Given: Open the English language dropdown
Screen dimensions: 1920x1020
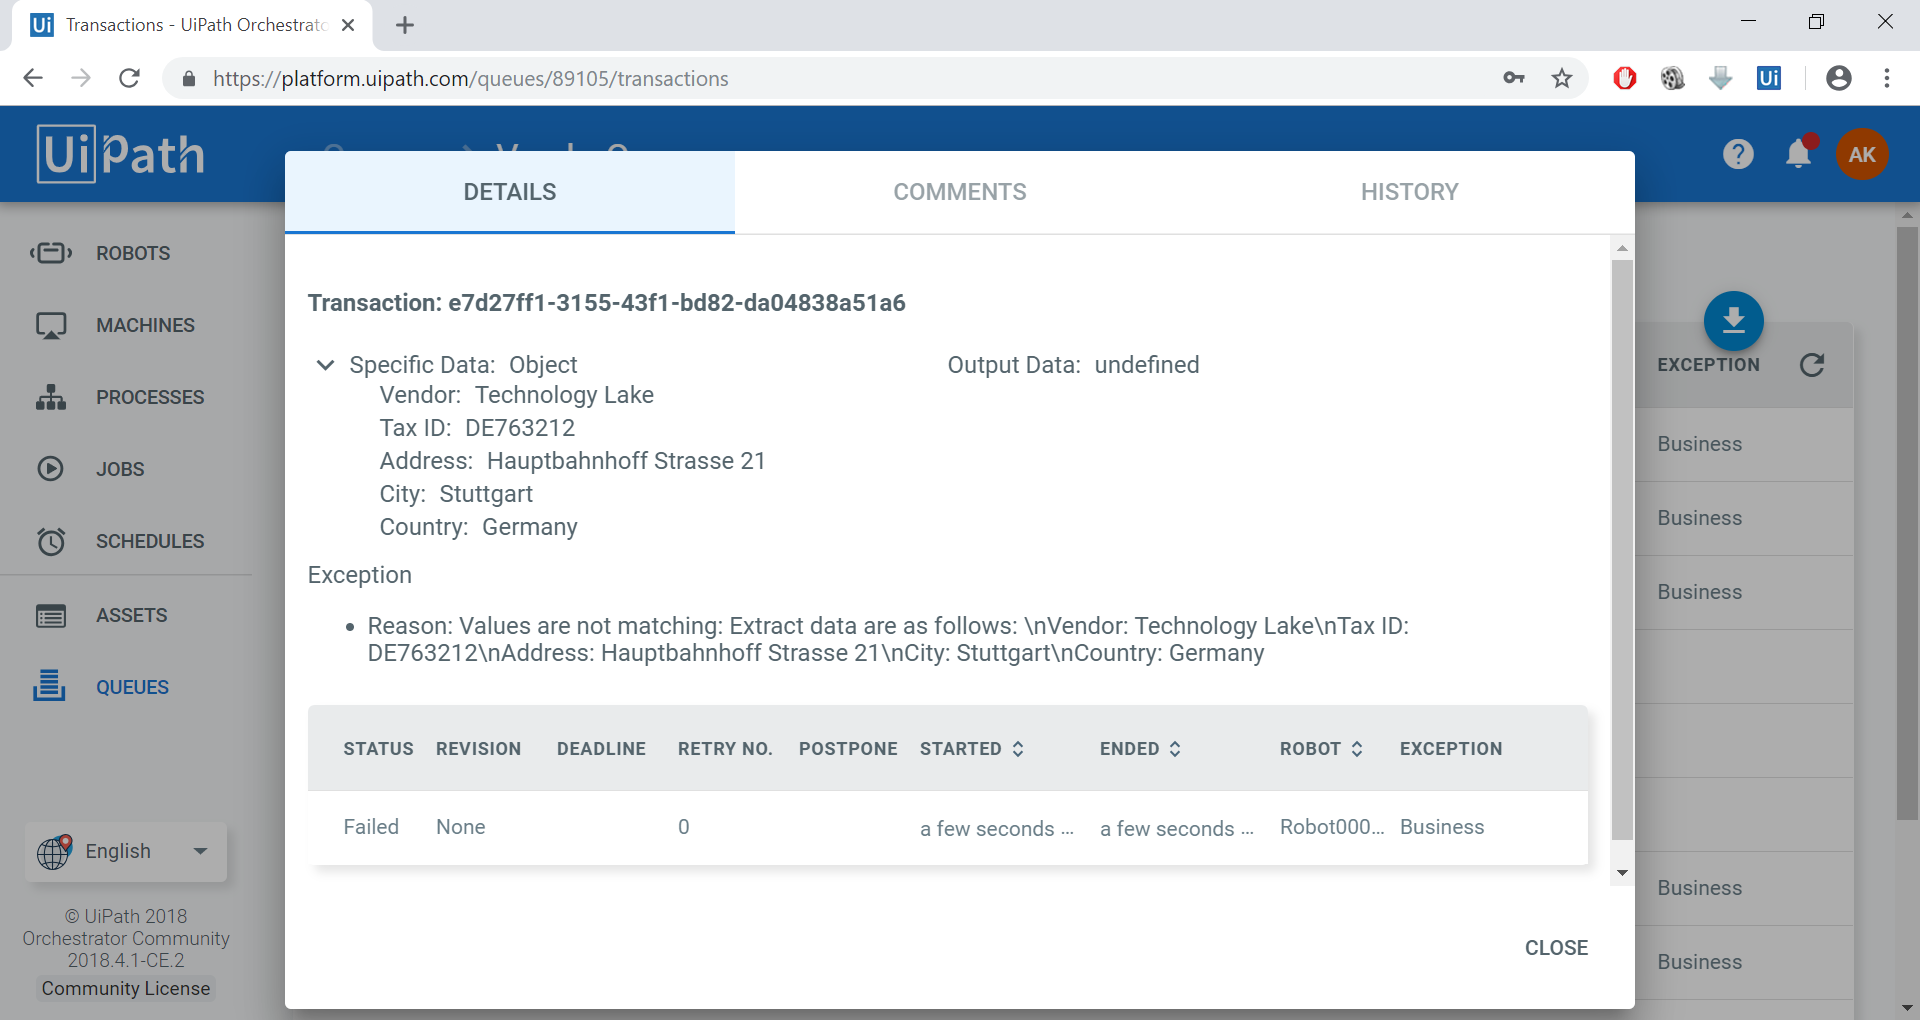Looking at the screenshot, I should [x=126, y=851].
